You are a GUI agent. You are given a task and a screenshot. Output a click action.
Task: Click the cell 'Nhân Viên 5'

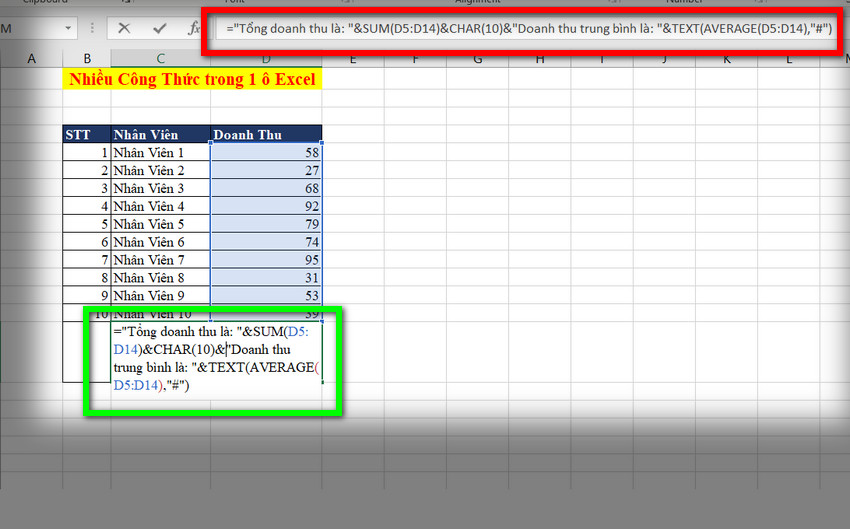click(160, 224)
